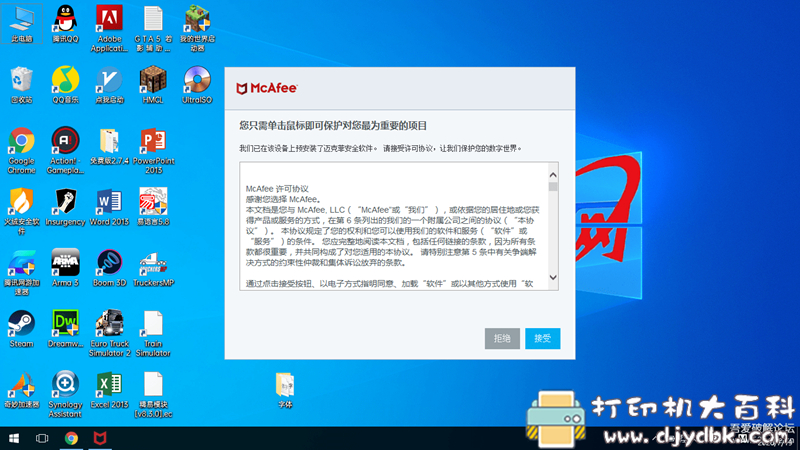
Task: Select the 字体 folder icon
Action: coord(285,390)
